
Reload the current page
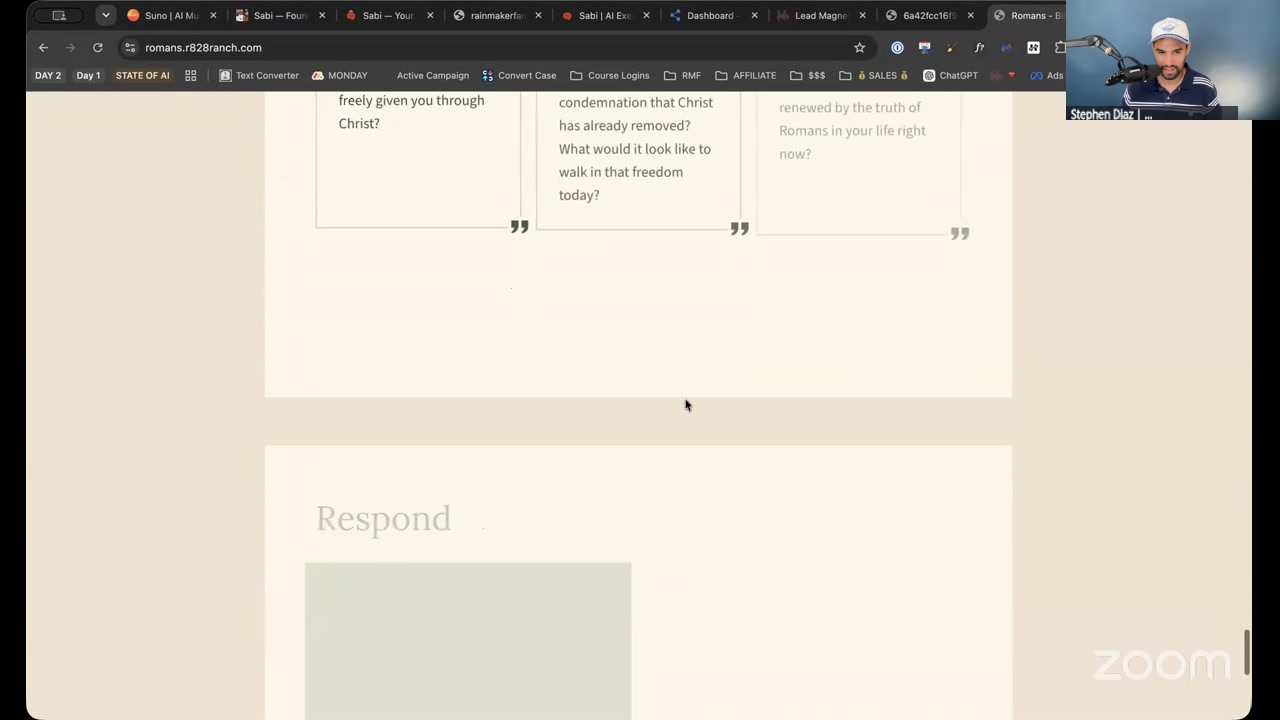pyautogui.click(x=97, y=47)
